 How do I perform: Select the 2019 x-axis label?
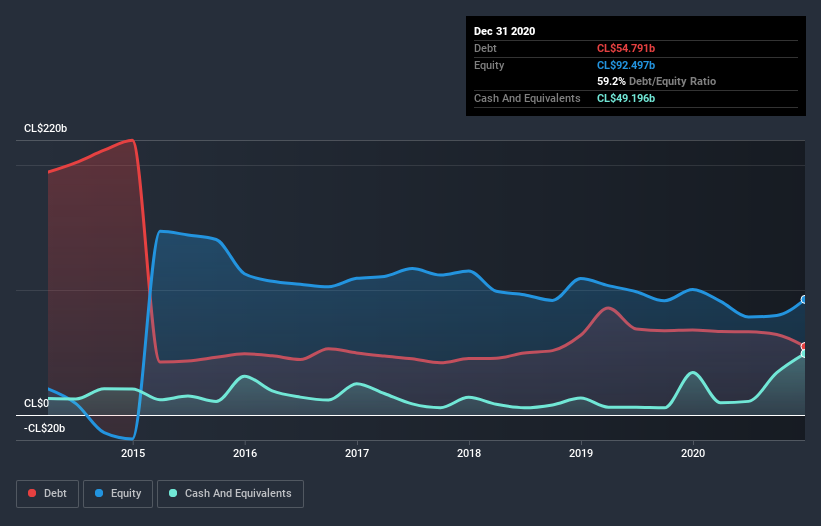point(581,453)
